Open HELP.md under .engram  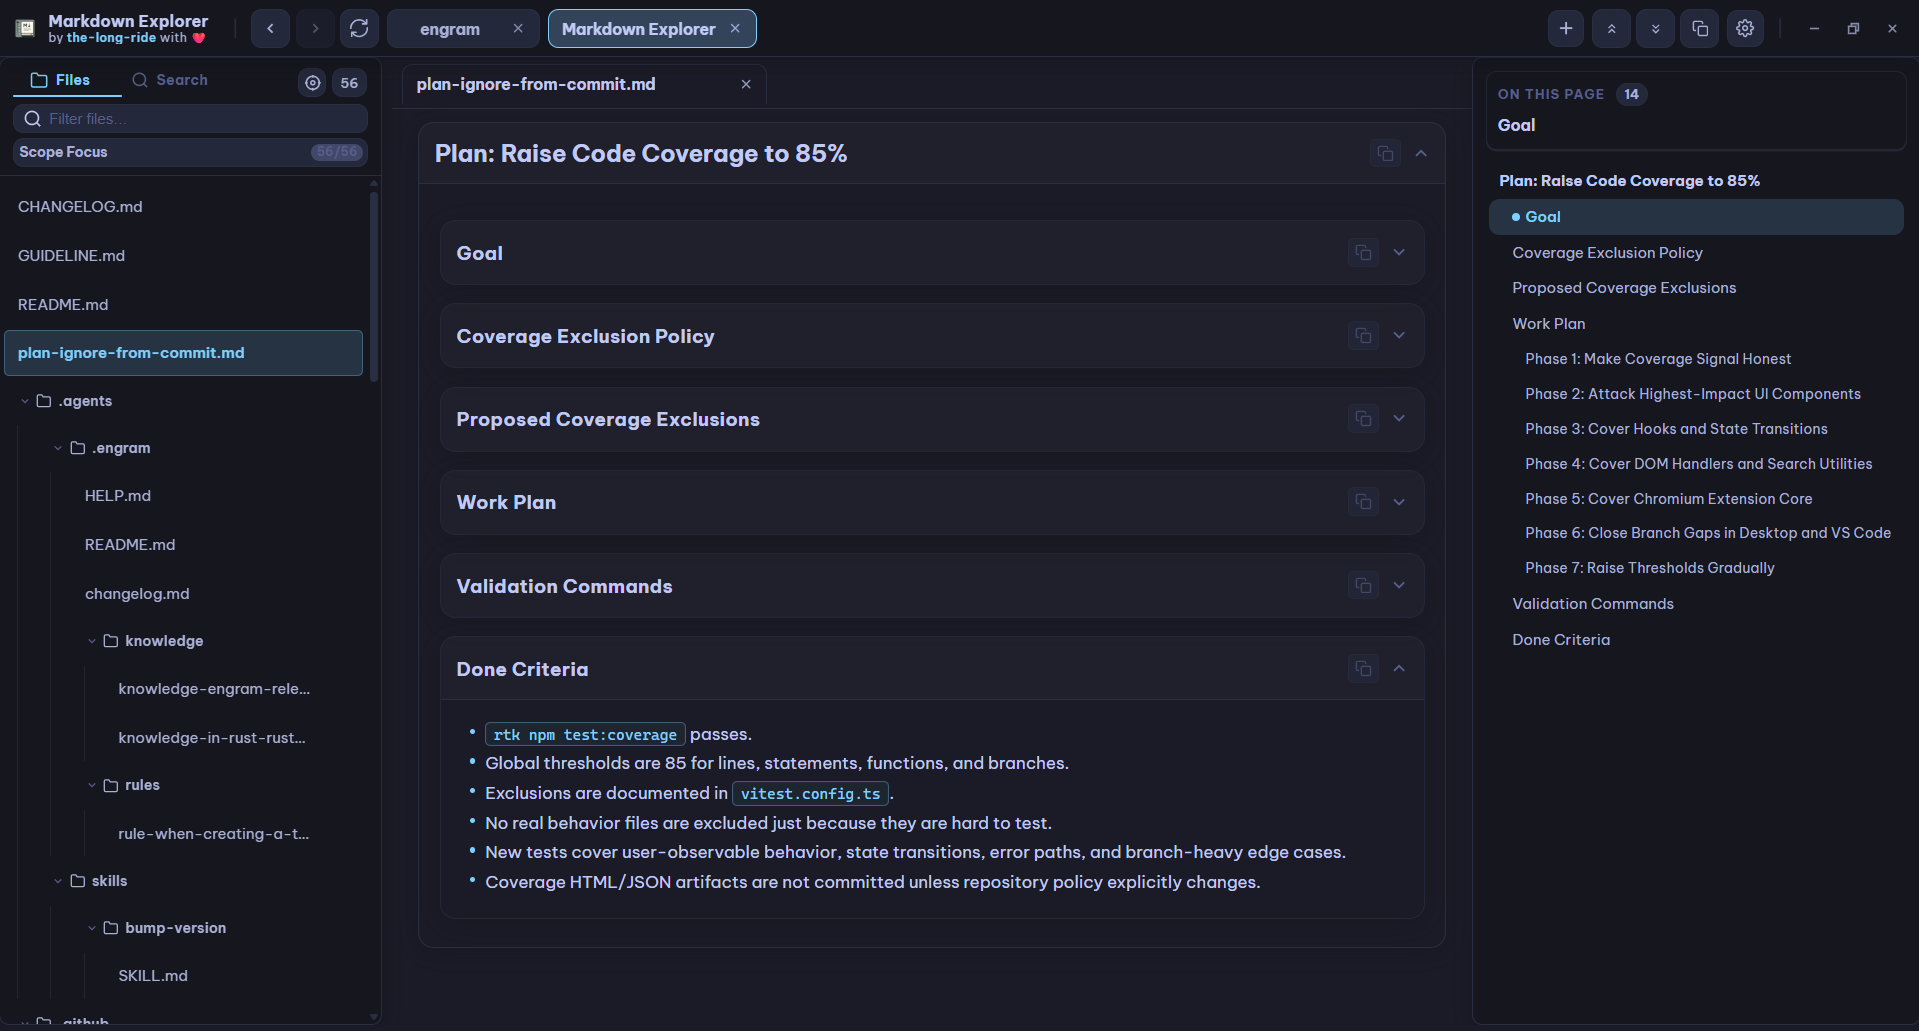click(x=118, y=496)
